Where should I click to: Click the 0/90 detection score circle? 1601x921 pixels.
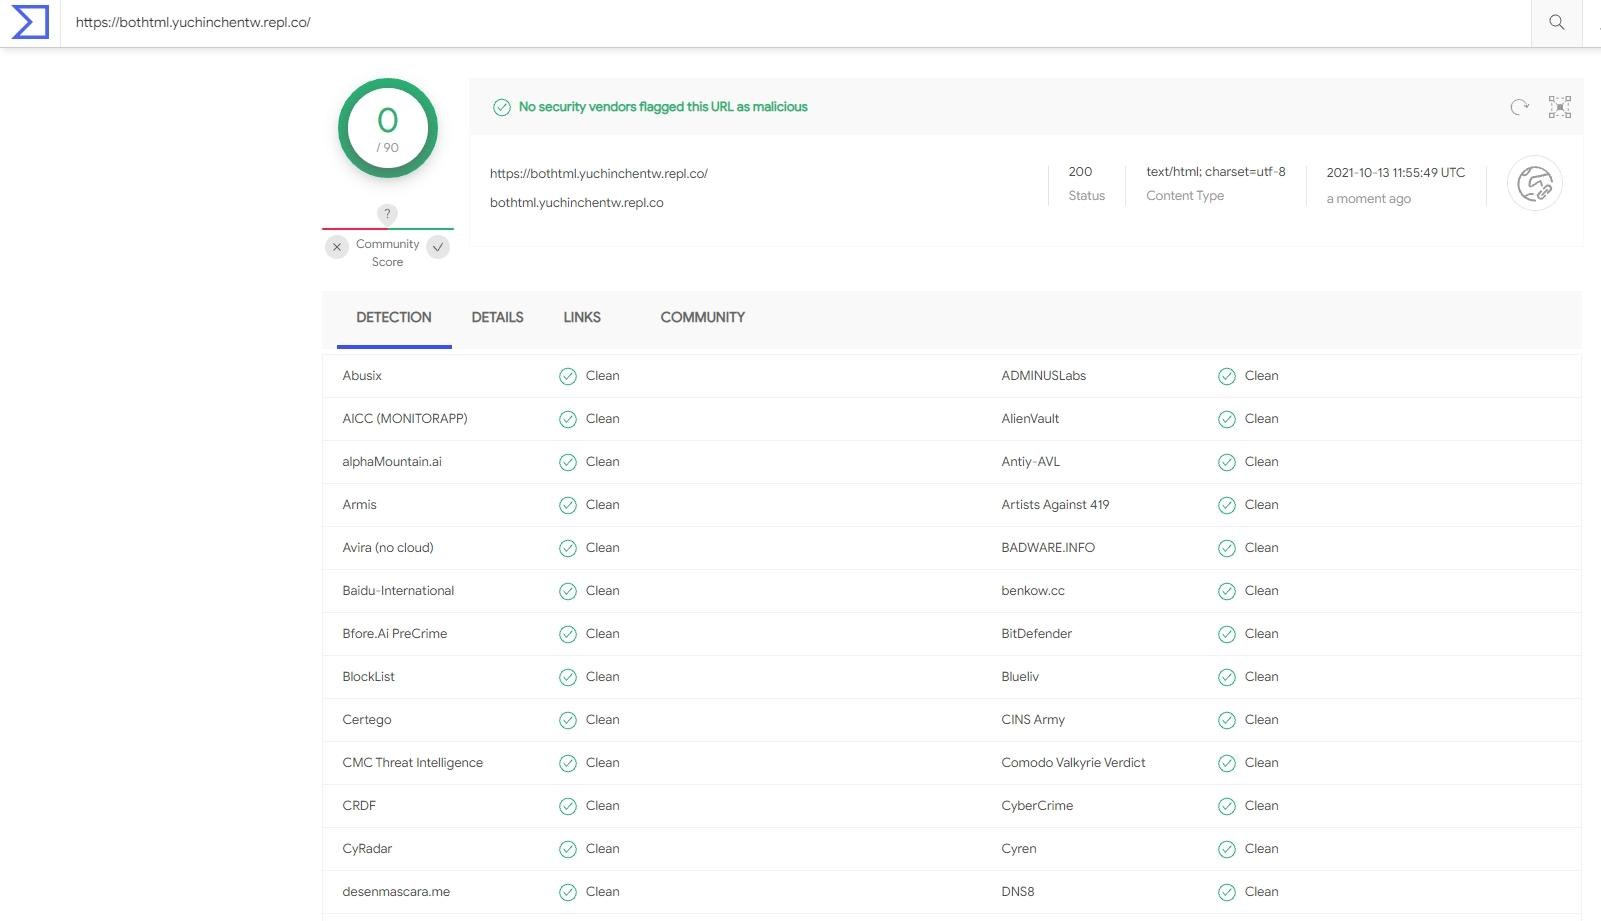point(388,128)
